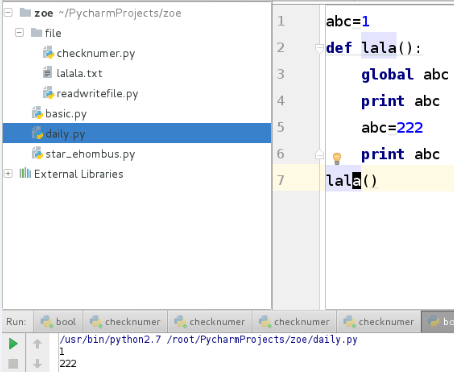Viewport: 454px width, 372px height.
Task: Click gutter line number 7
Action: [281, 180]
